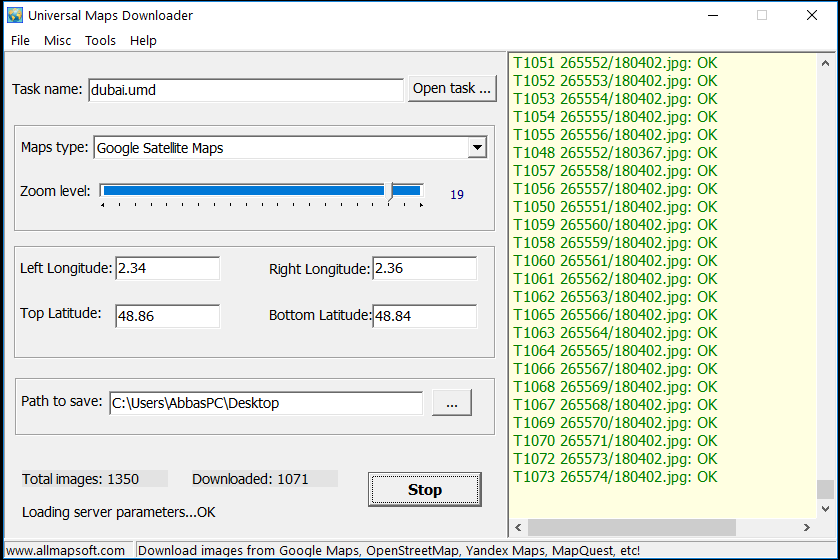Click the zoom level value 19
Image resolution: width=840 pixels, height=560 pixels.
457,195
